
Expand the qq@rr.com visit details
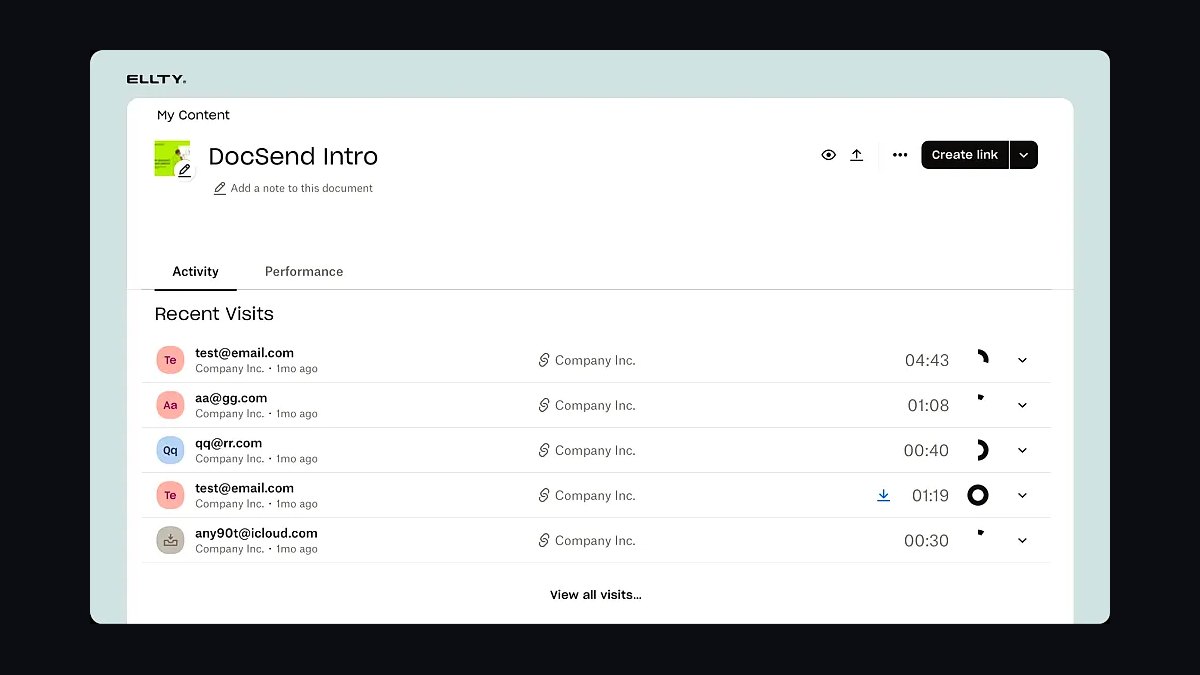(x=1022, y=450)
